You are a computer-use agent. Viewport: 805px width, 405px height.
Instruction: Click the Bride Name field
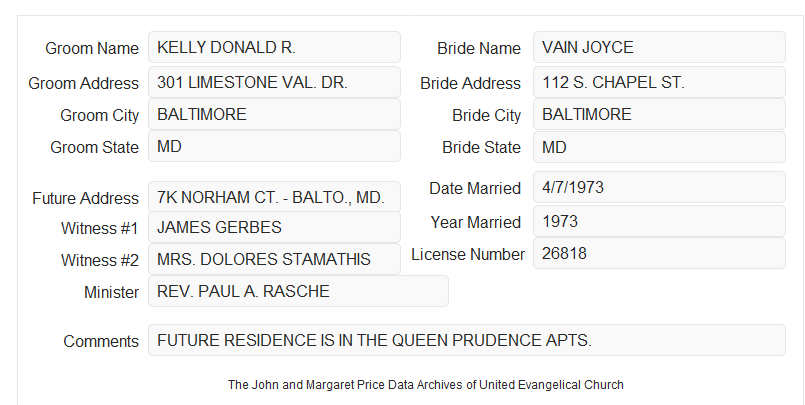[x=659, y=47]
